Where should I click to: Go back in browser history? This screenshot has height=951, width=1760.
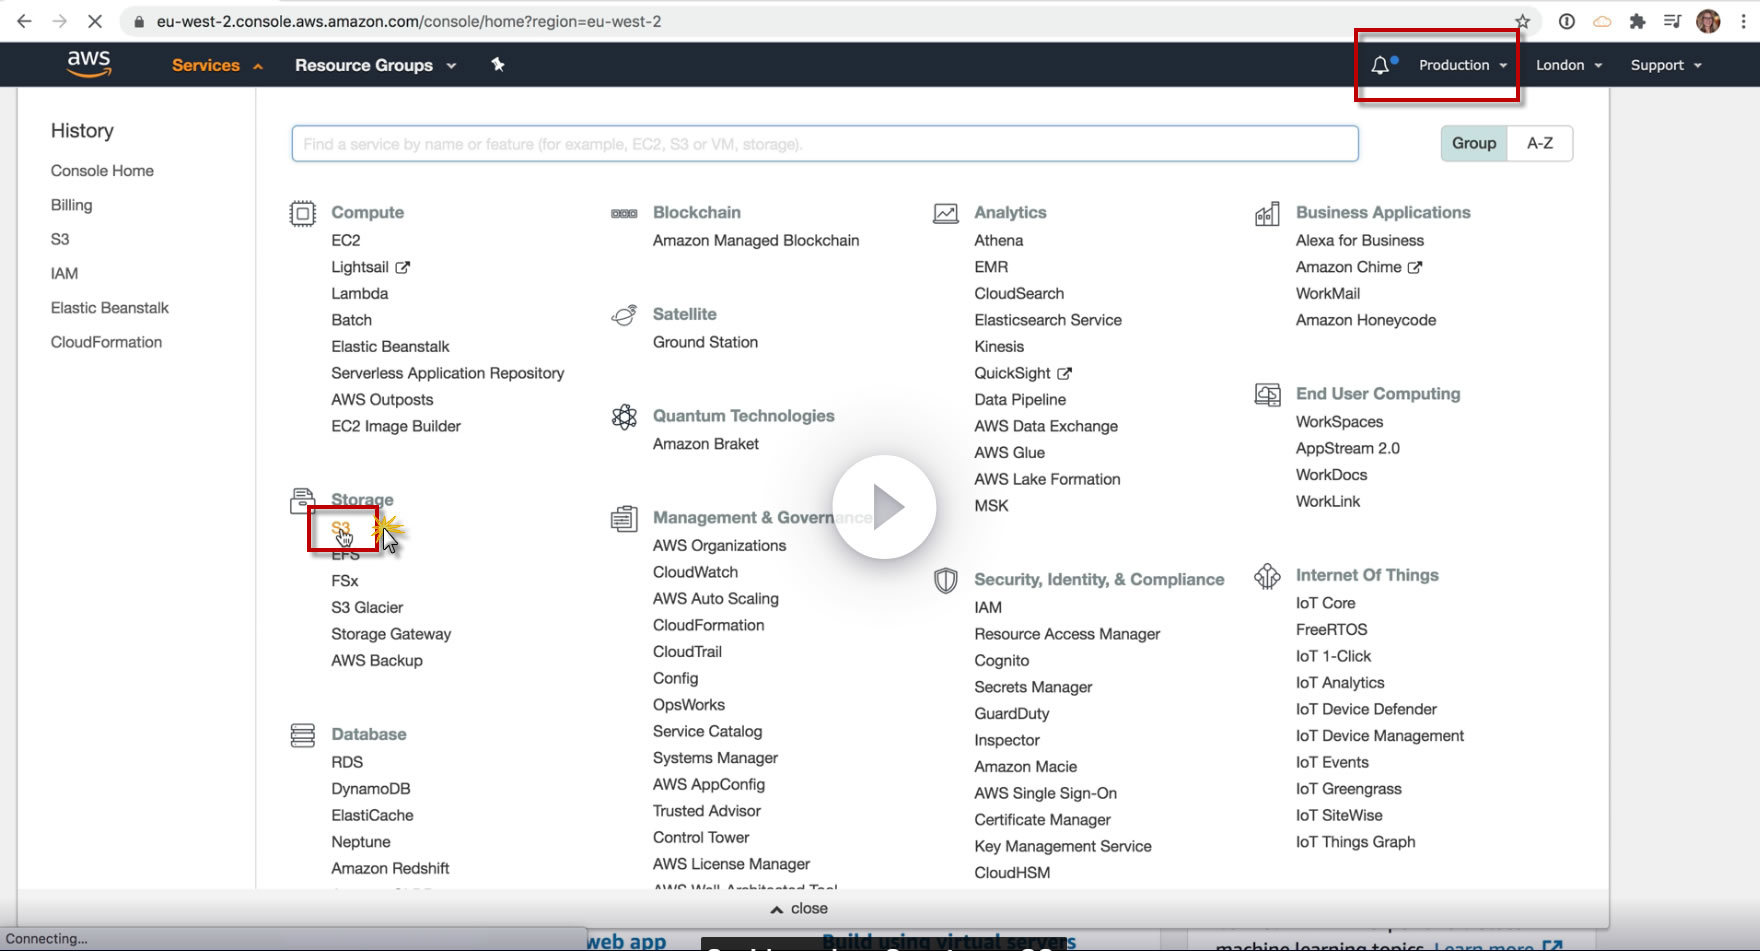pyautogui.click(x=24, y=21)
